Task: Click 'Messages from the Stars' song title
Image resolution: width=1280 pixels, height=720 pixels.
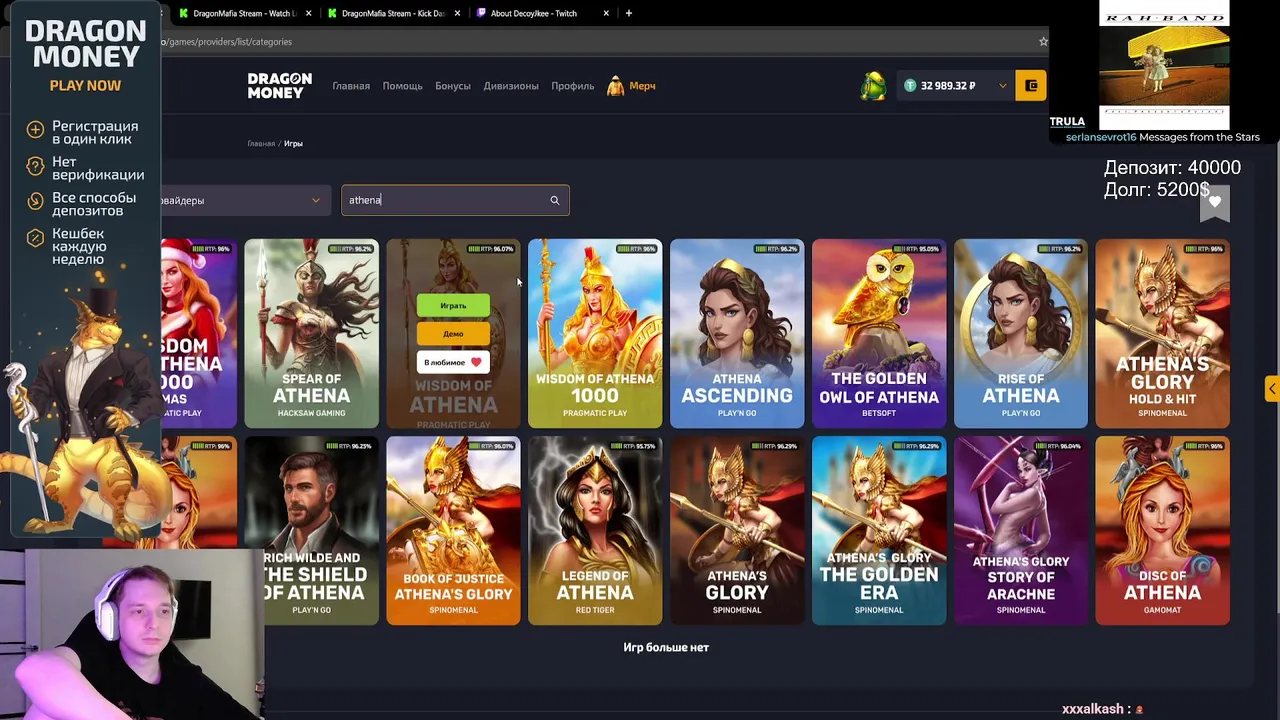Action: [1199, 137]
